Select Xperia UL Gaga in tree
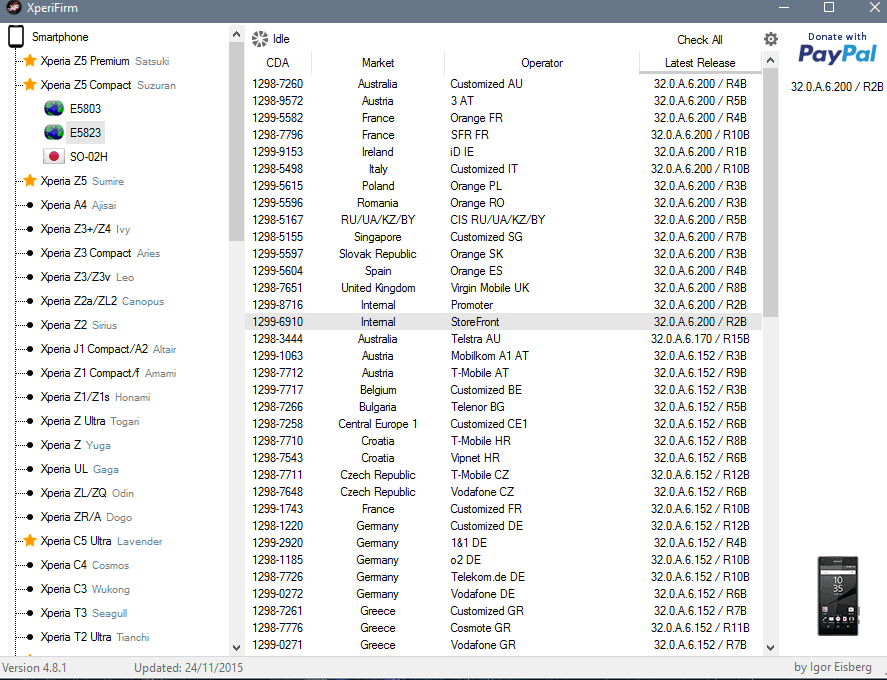Image resolution: width=887 pixels, height=680 pixels. click(79, 469)
